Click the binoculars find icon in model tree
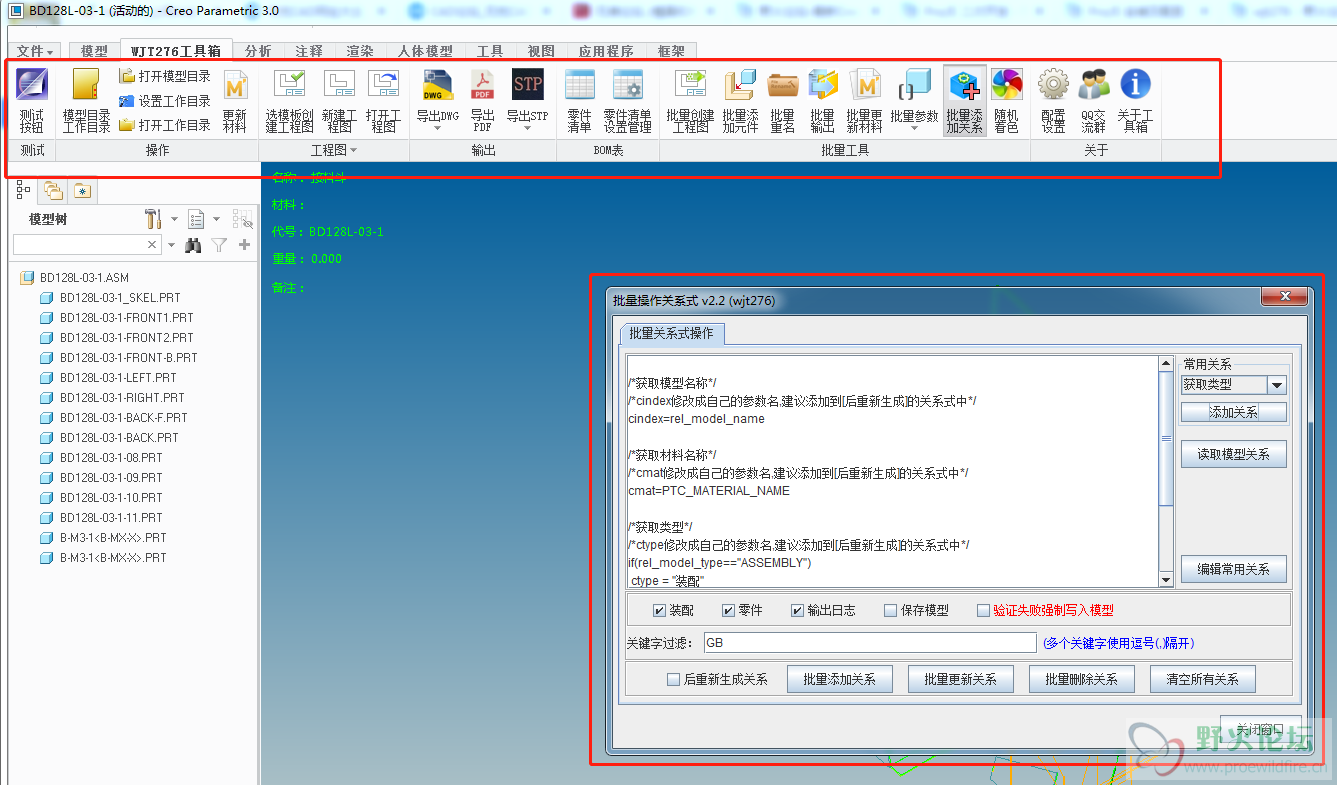 194,244
